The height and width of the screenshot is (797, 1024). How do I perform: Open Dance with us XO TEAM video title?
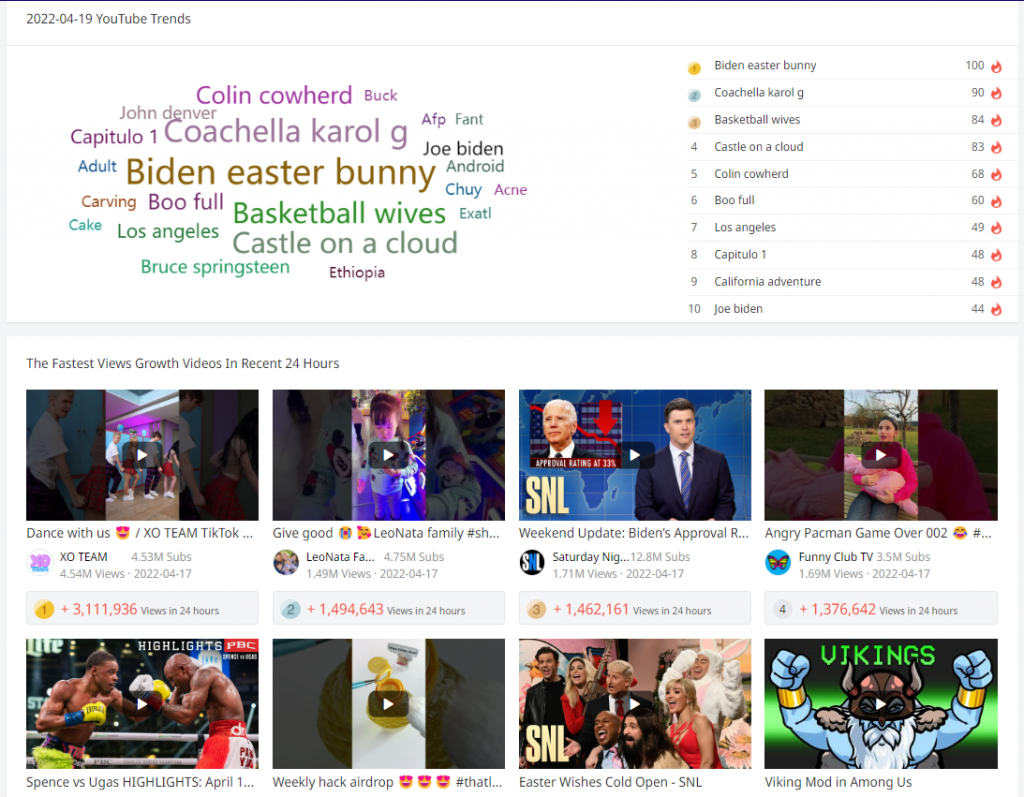139,533
